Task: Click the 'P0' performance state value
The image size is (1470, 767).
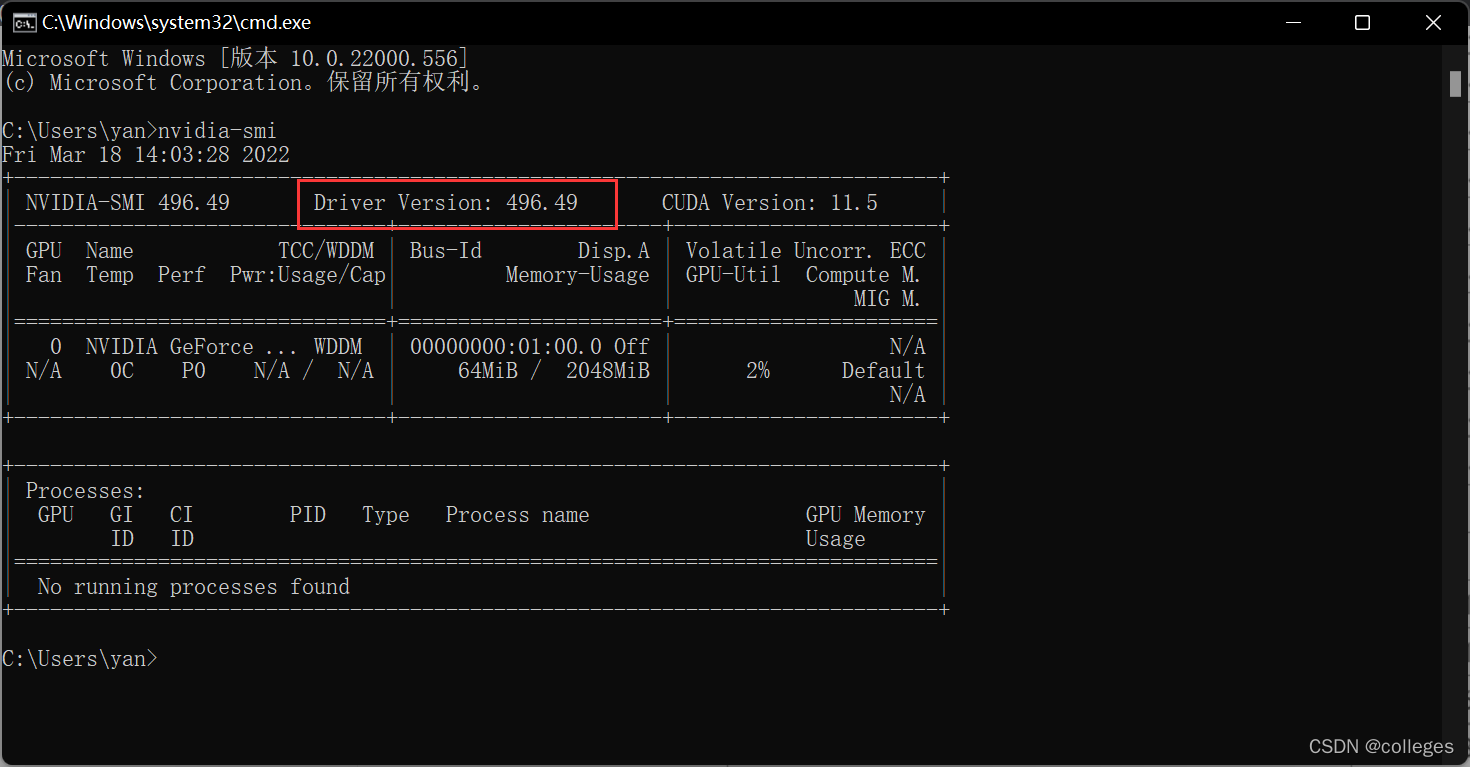Action: coord(194,371)
